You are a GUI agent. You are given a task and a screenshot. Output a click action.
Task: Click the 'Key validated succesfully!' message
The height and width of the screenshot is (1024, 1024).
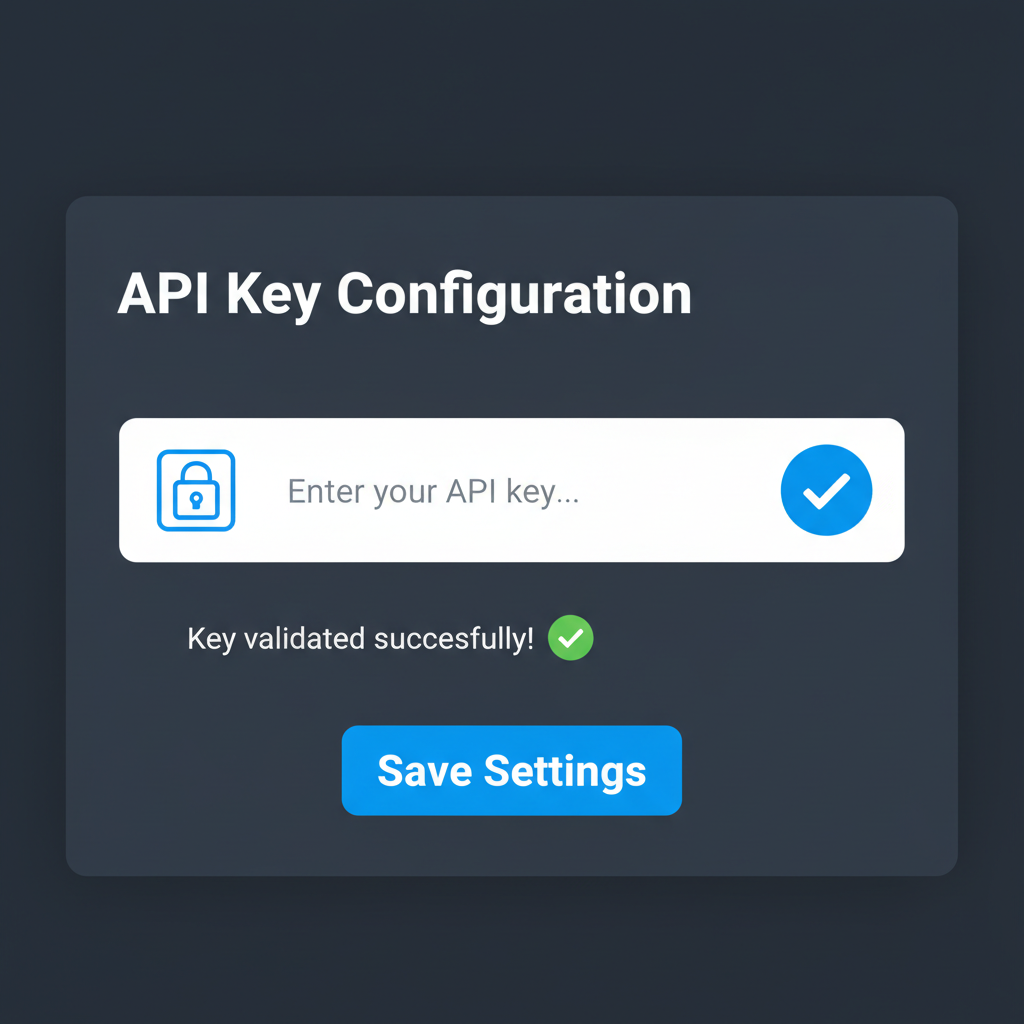[x=360, y=638]
